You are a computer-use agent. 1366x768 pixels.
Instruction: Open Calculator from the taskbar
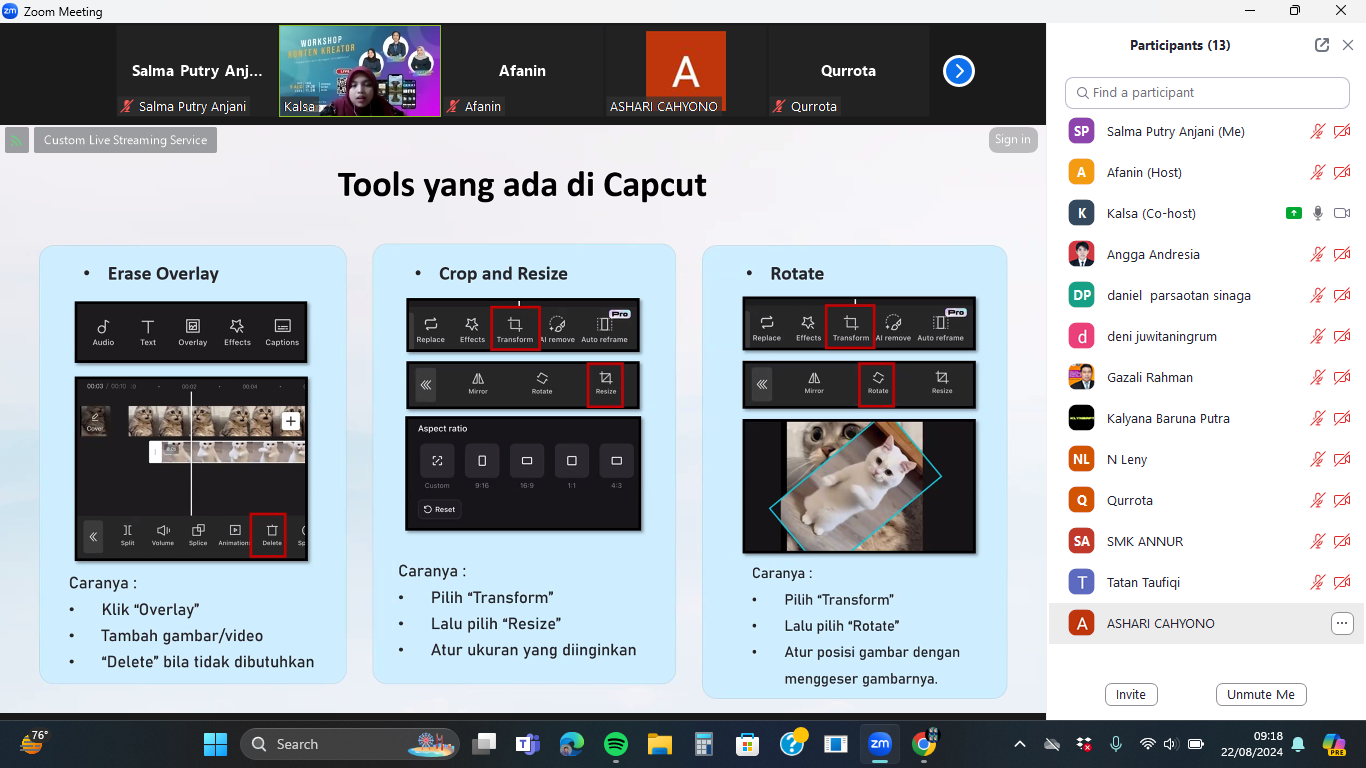pyautogui.click(x=703, y=744)
